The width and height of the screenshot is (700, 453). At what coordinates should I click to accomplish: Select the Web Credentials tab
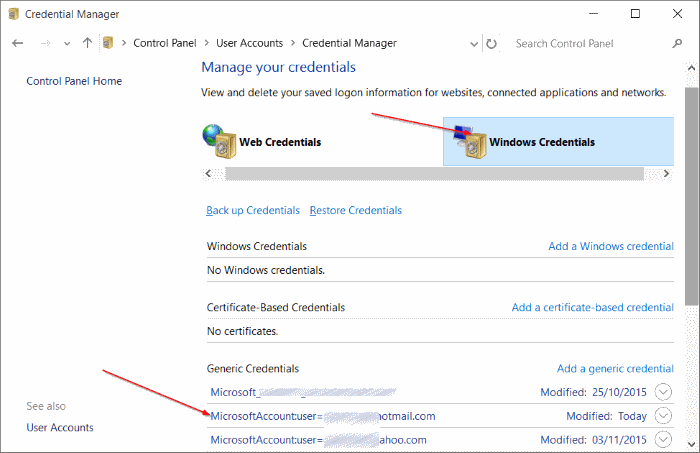(x=279, y=142)
